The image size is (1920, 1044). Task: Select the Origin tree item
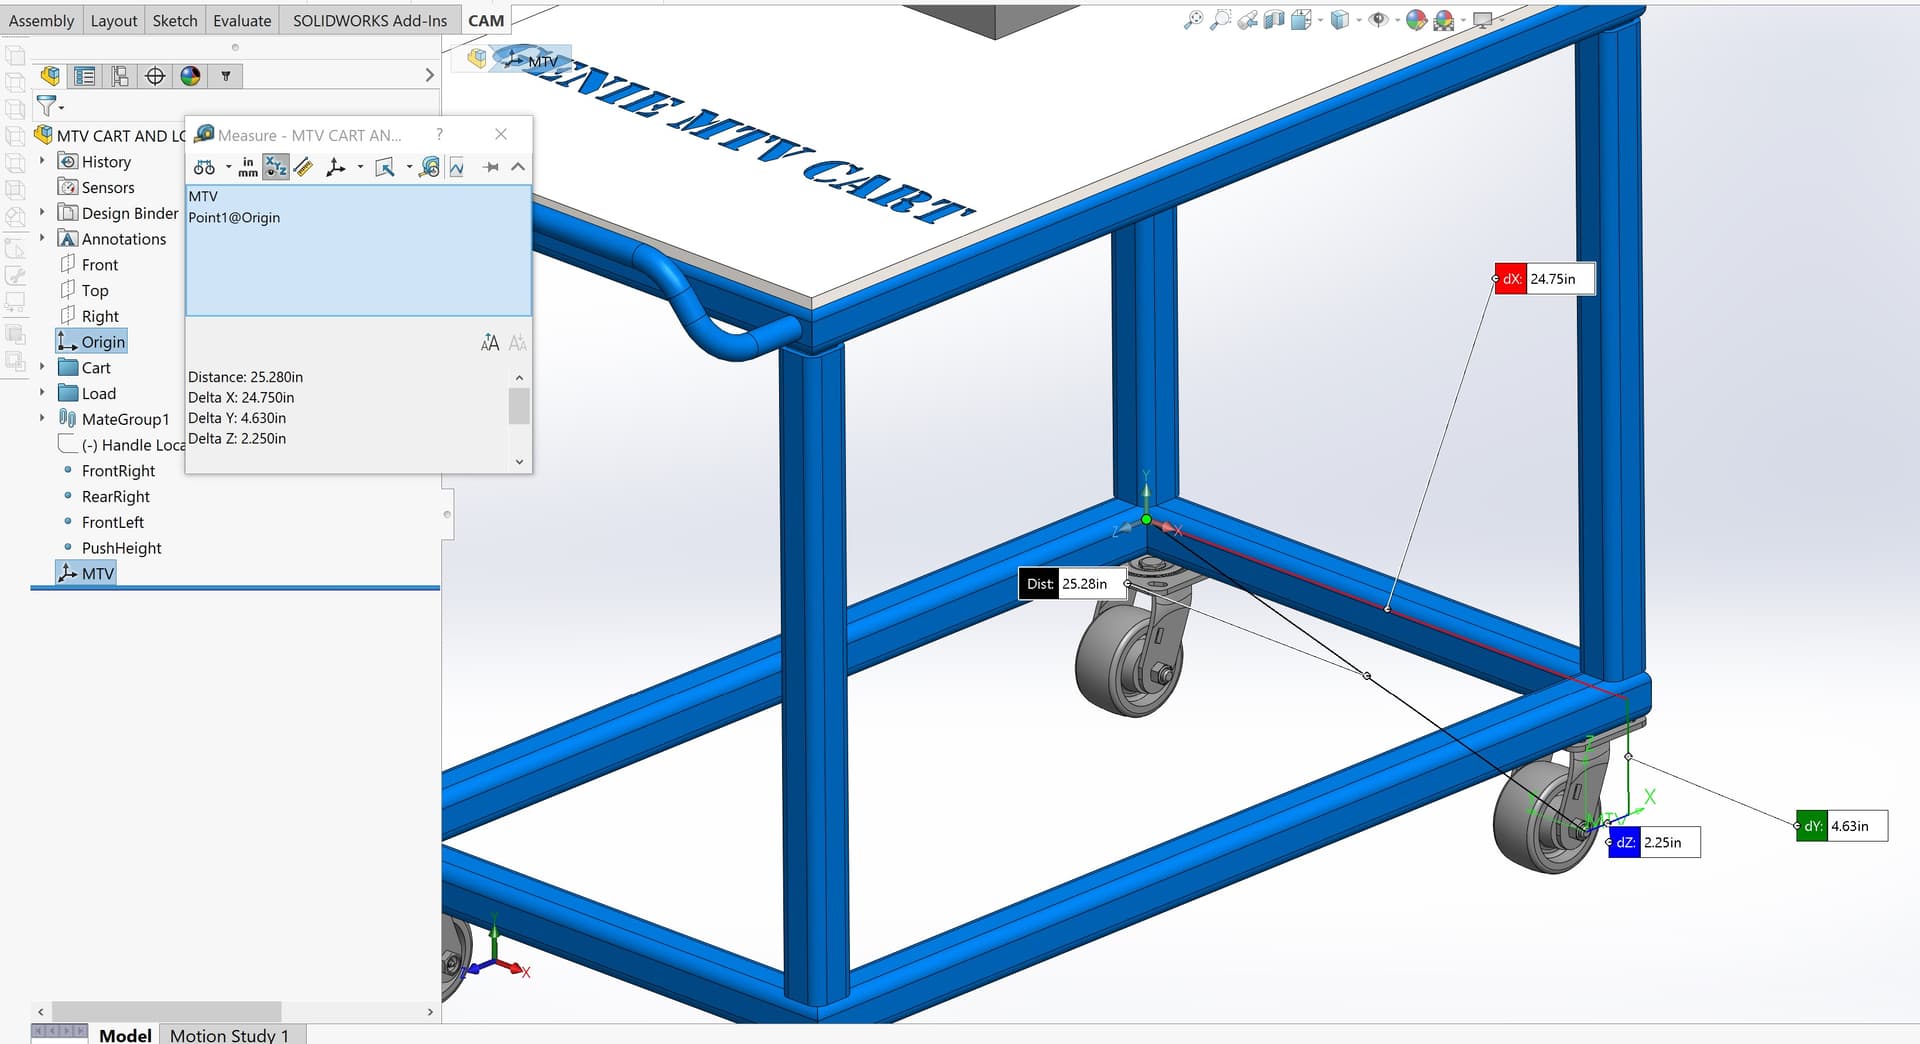92,342
